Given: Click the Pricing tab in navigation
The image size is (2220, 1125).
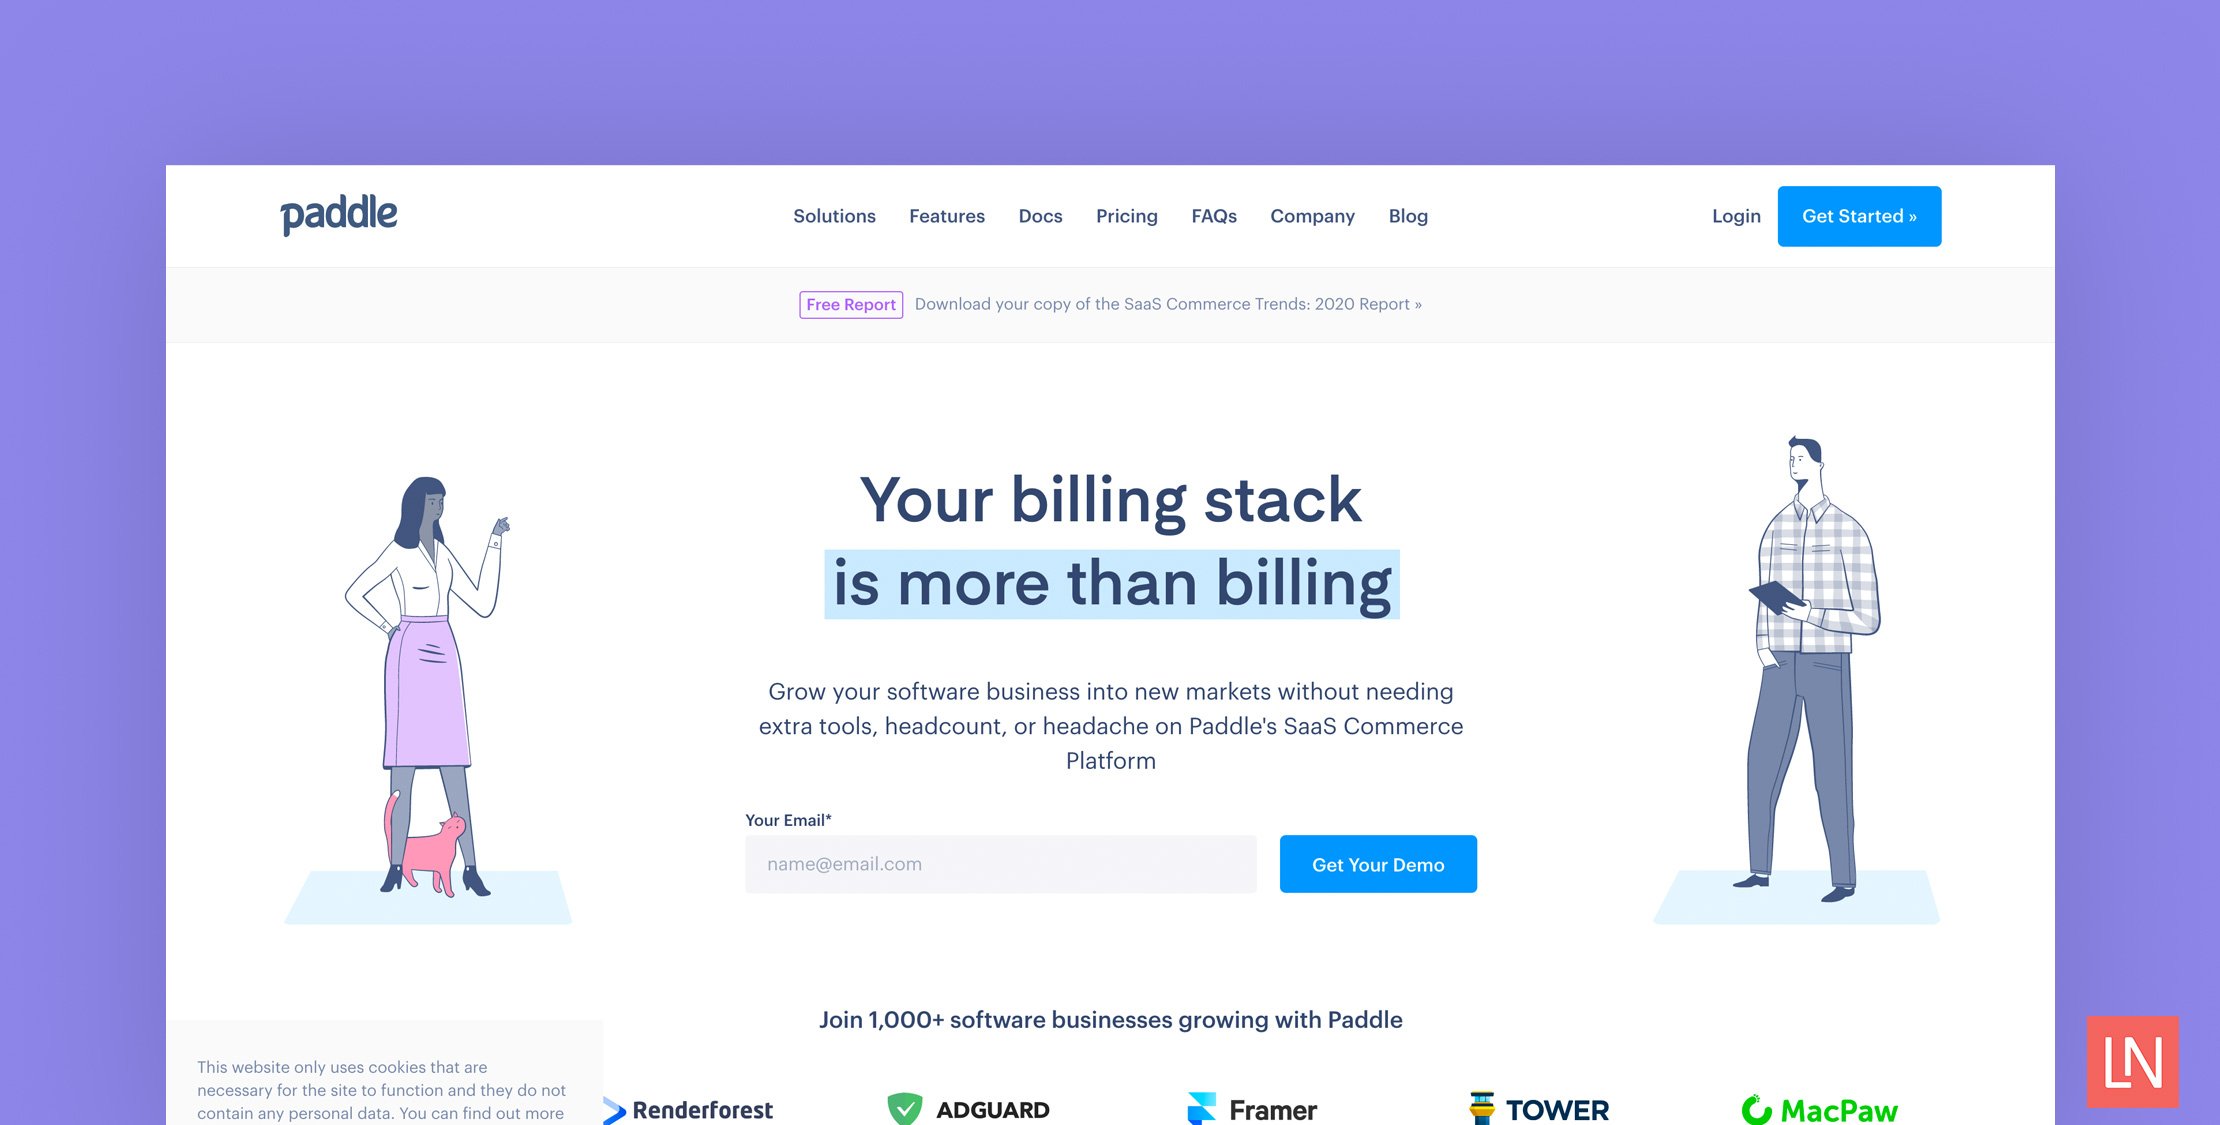Looking at the screenshot, I should [1126, 215].
